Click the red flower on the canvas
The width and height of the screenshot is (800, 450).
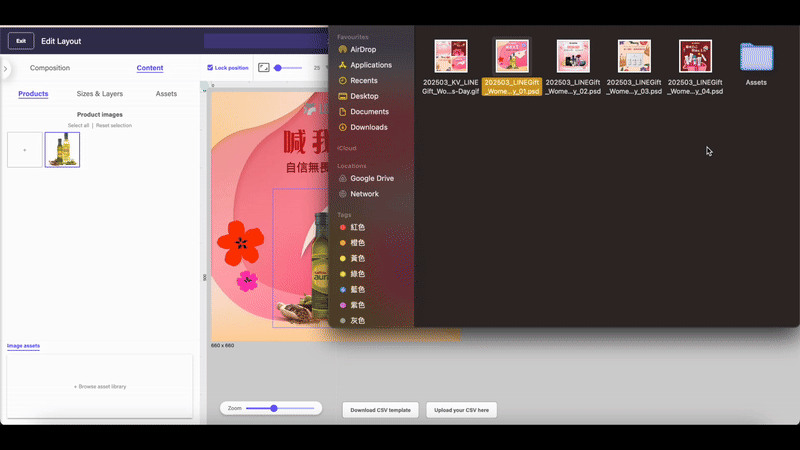240,243
